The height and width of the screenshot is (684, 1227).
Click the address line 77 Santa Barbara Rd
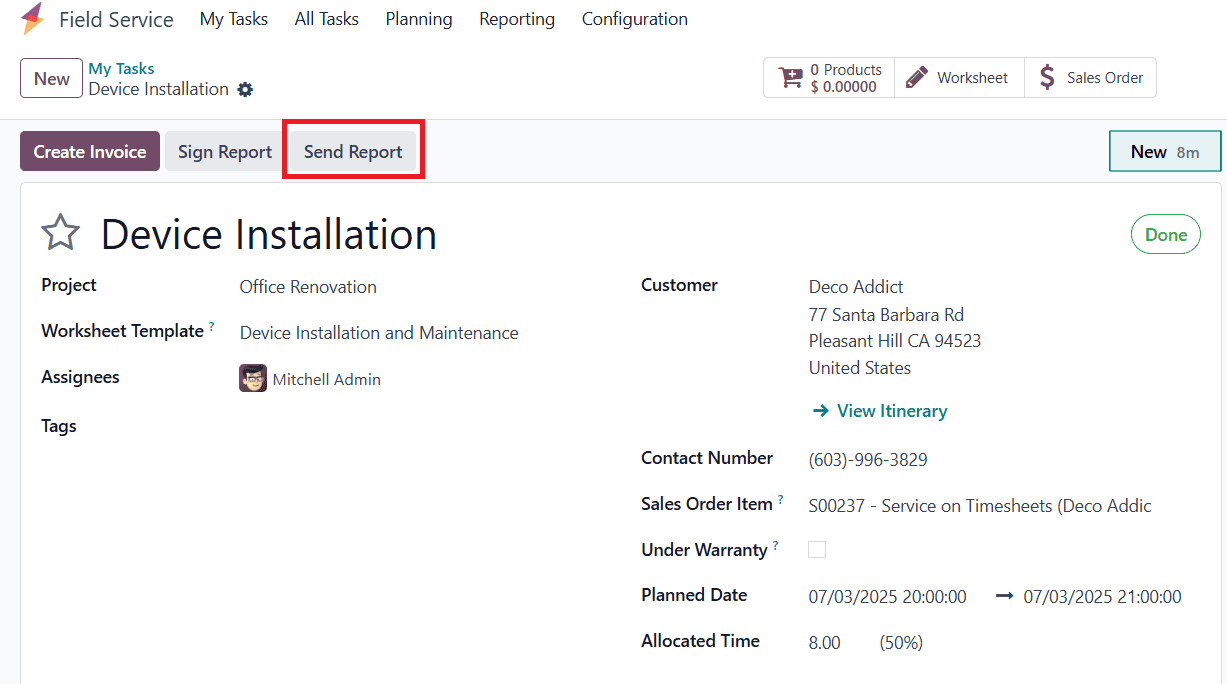click(x=887, y=314)
